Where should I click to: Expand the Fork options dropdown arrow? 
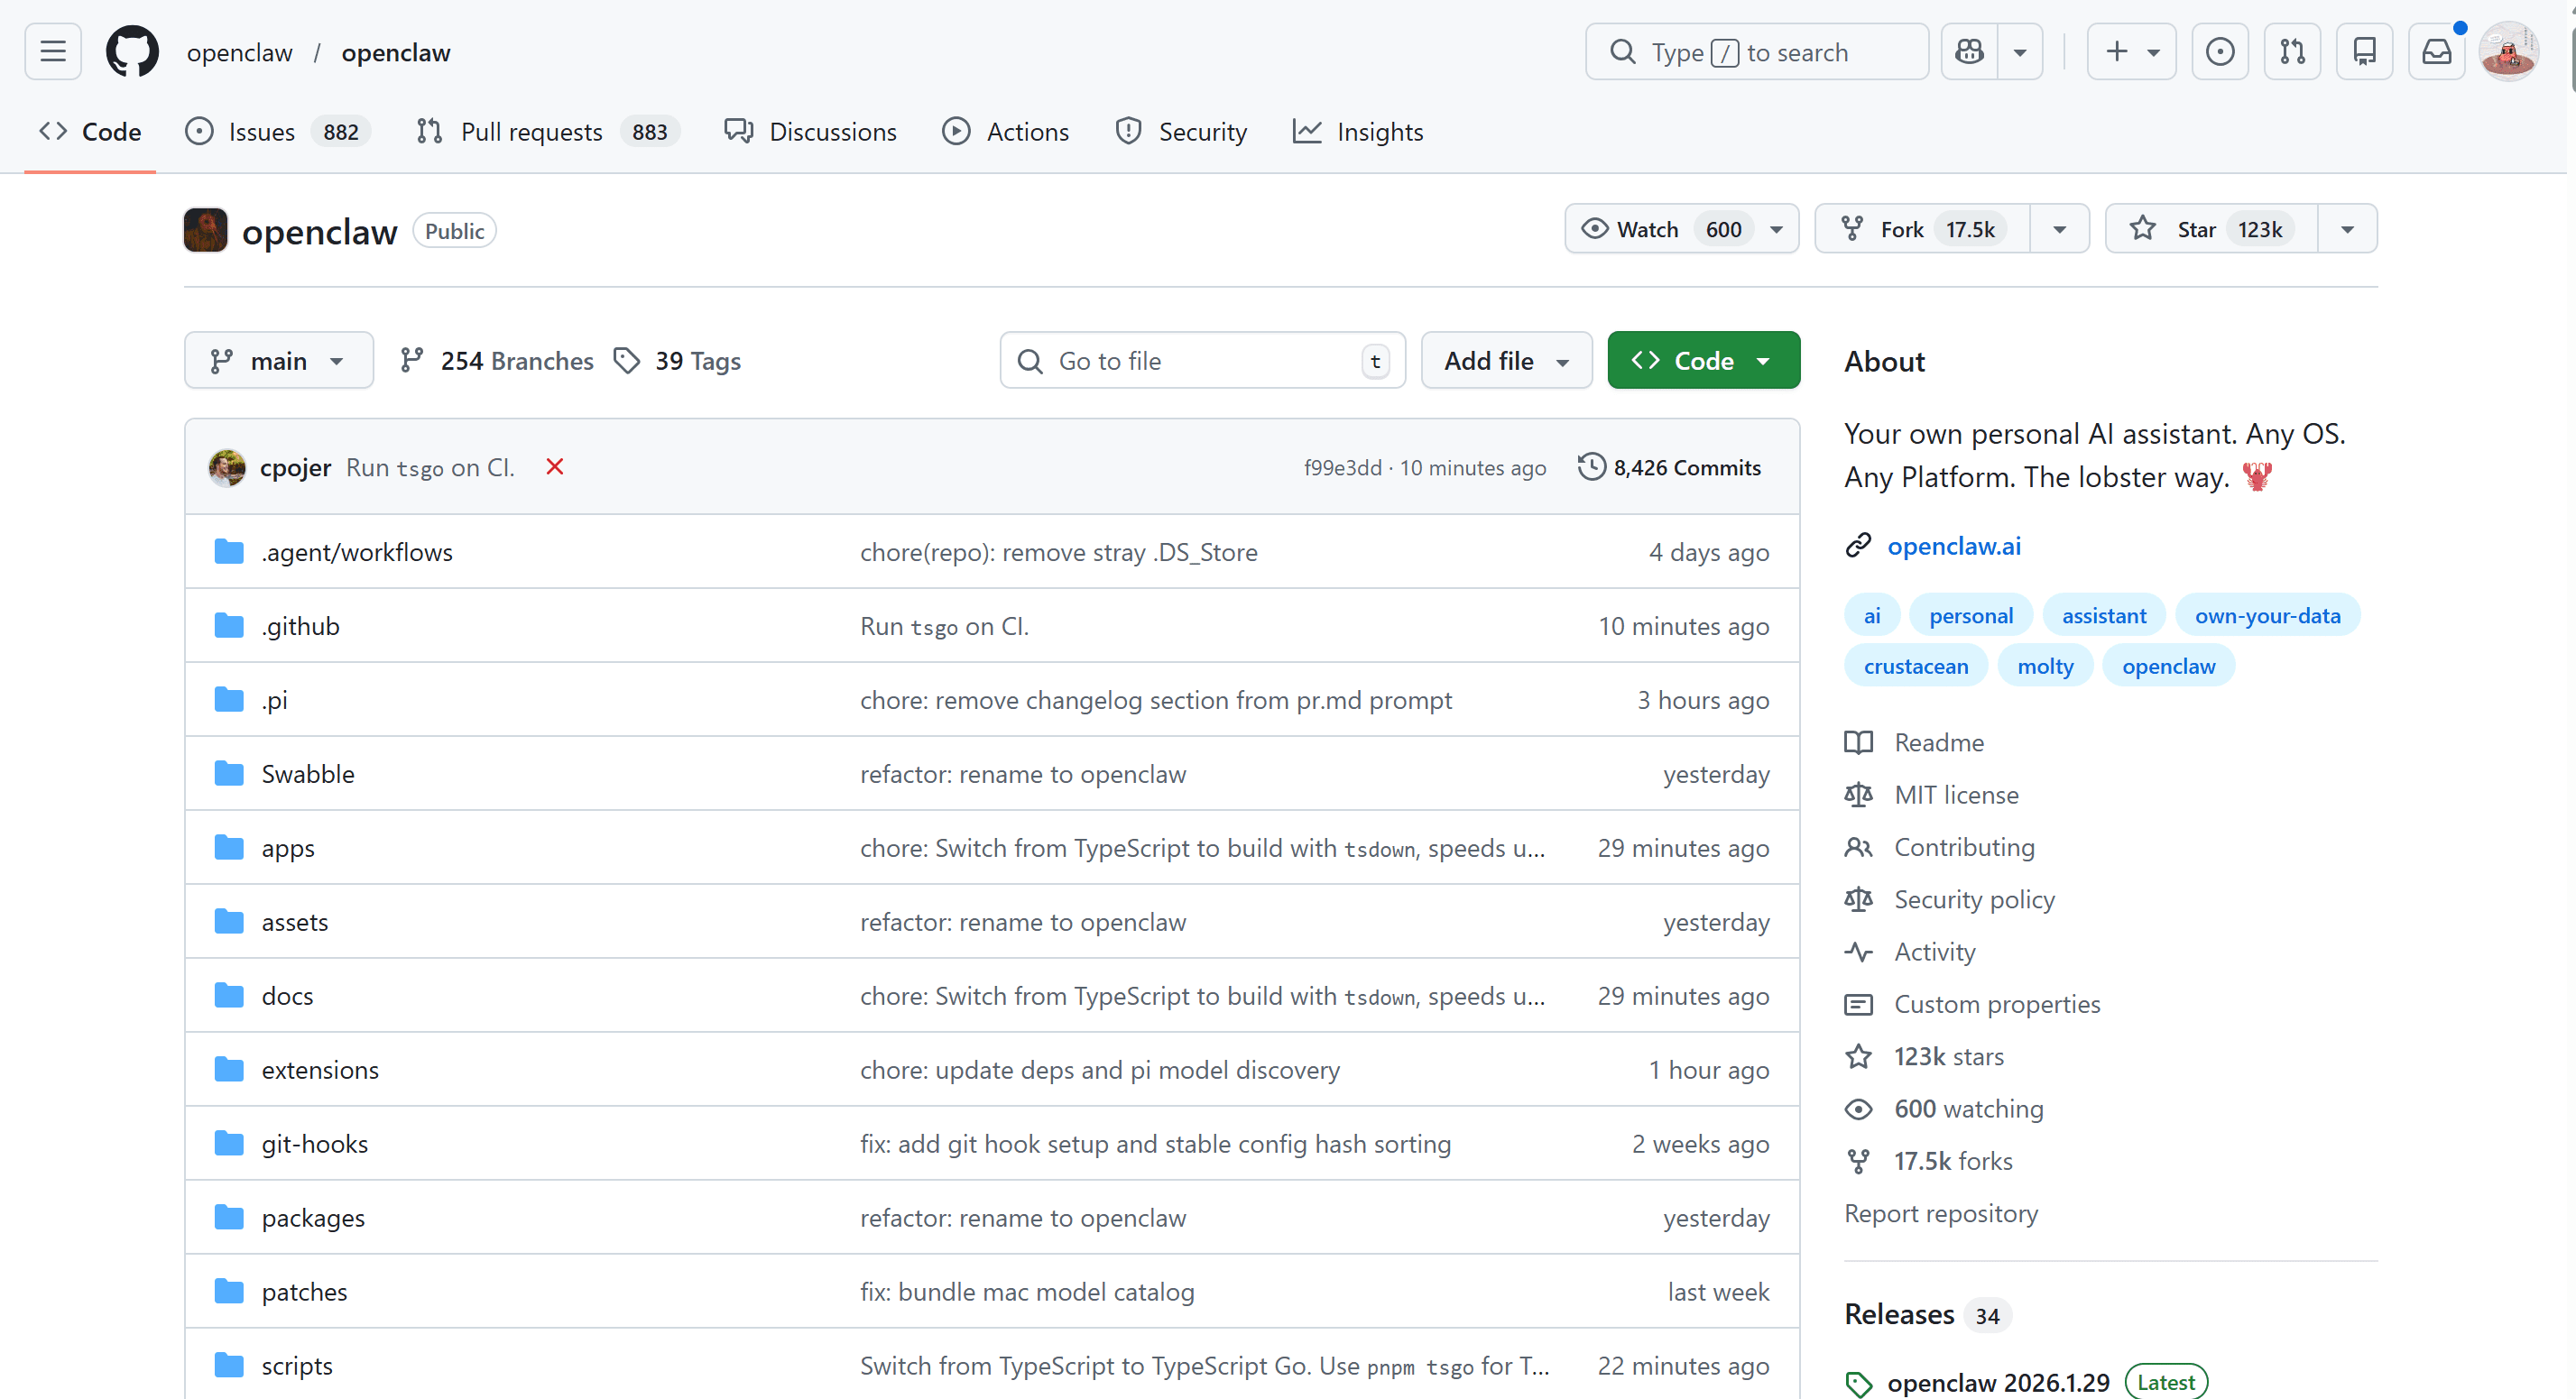(x=2059, y=230)
